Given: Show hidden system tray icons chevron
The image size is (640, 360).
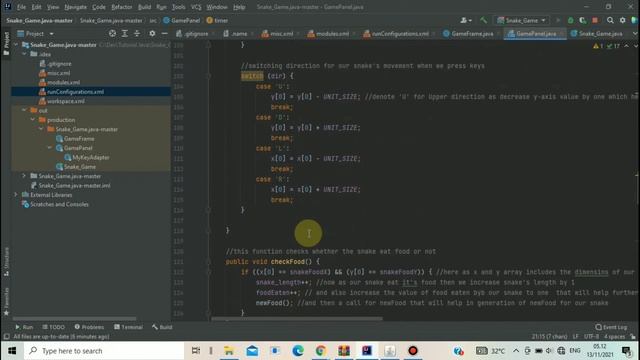Looking at the screenshot, I should coord(516,351).
